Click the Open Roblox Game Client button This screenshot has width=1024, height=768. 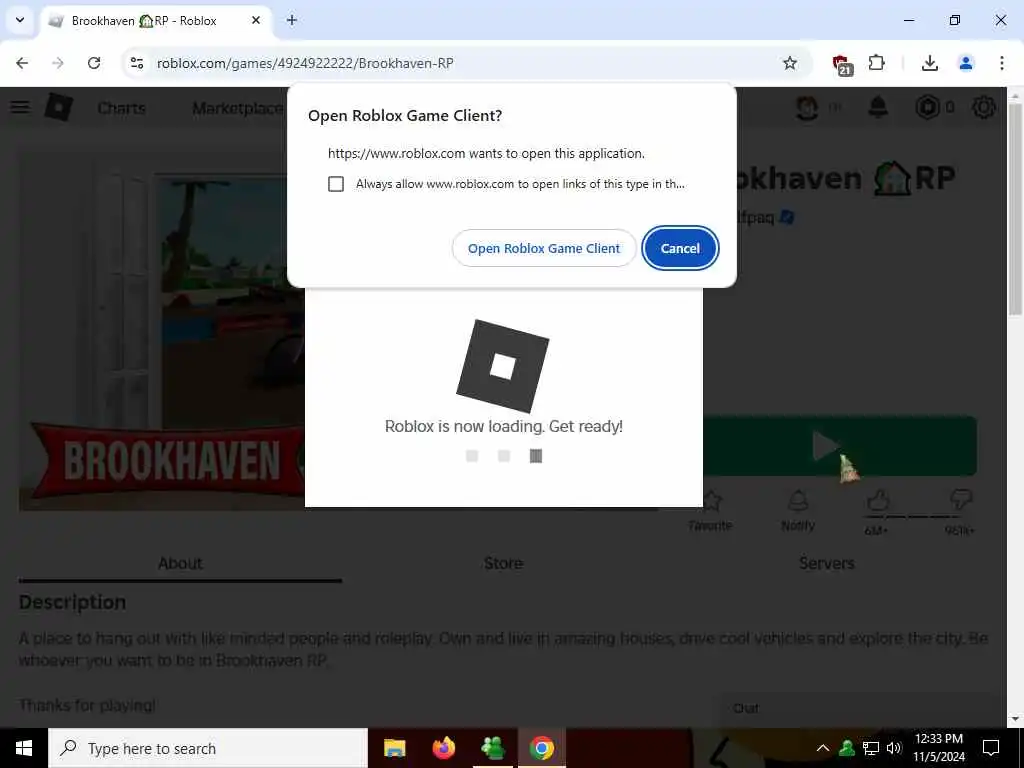coord(544,248)
